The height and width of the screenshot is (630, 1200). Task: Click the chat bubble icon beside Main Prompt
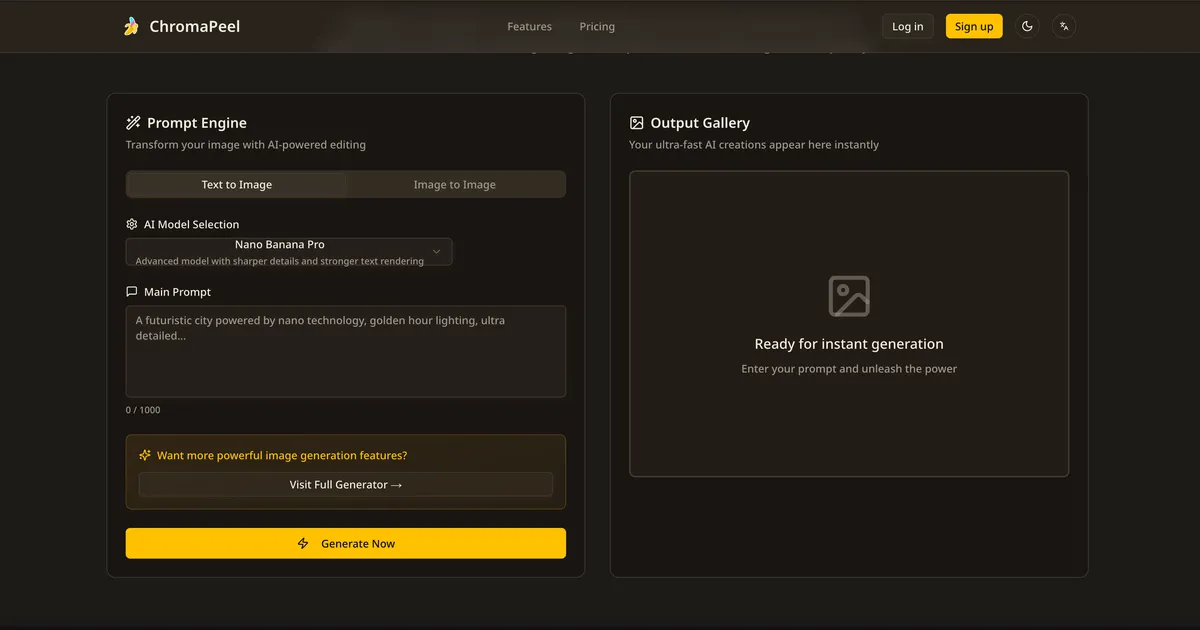tap(132, 292)
